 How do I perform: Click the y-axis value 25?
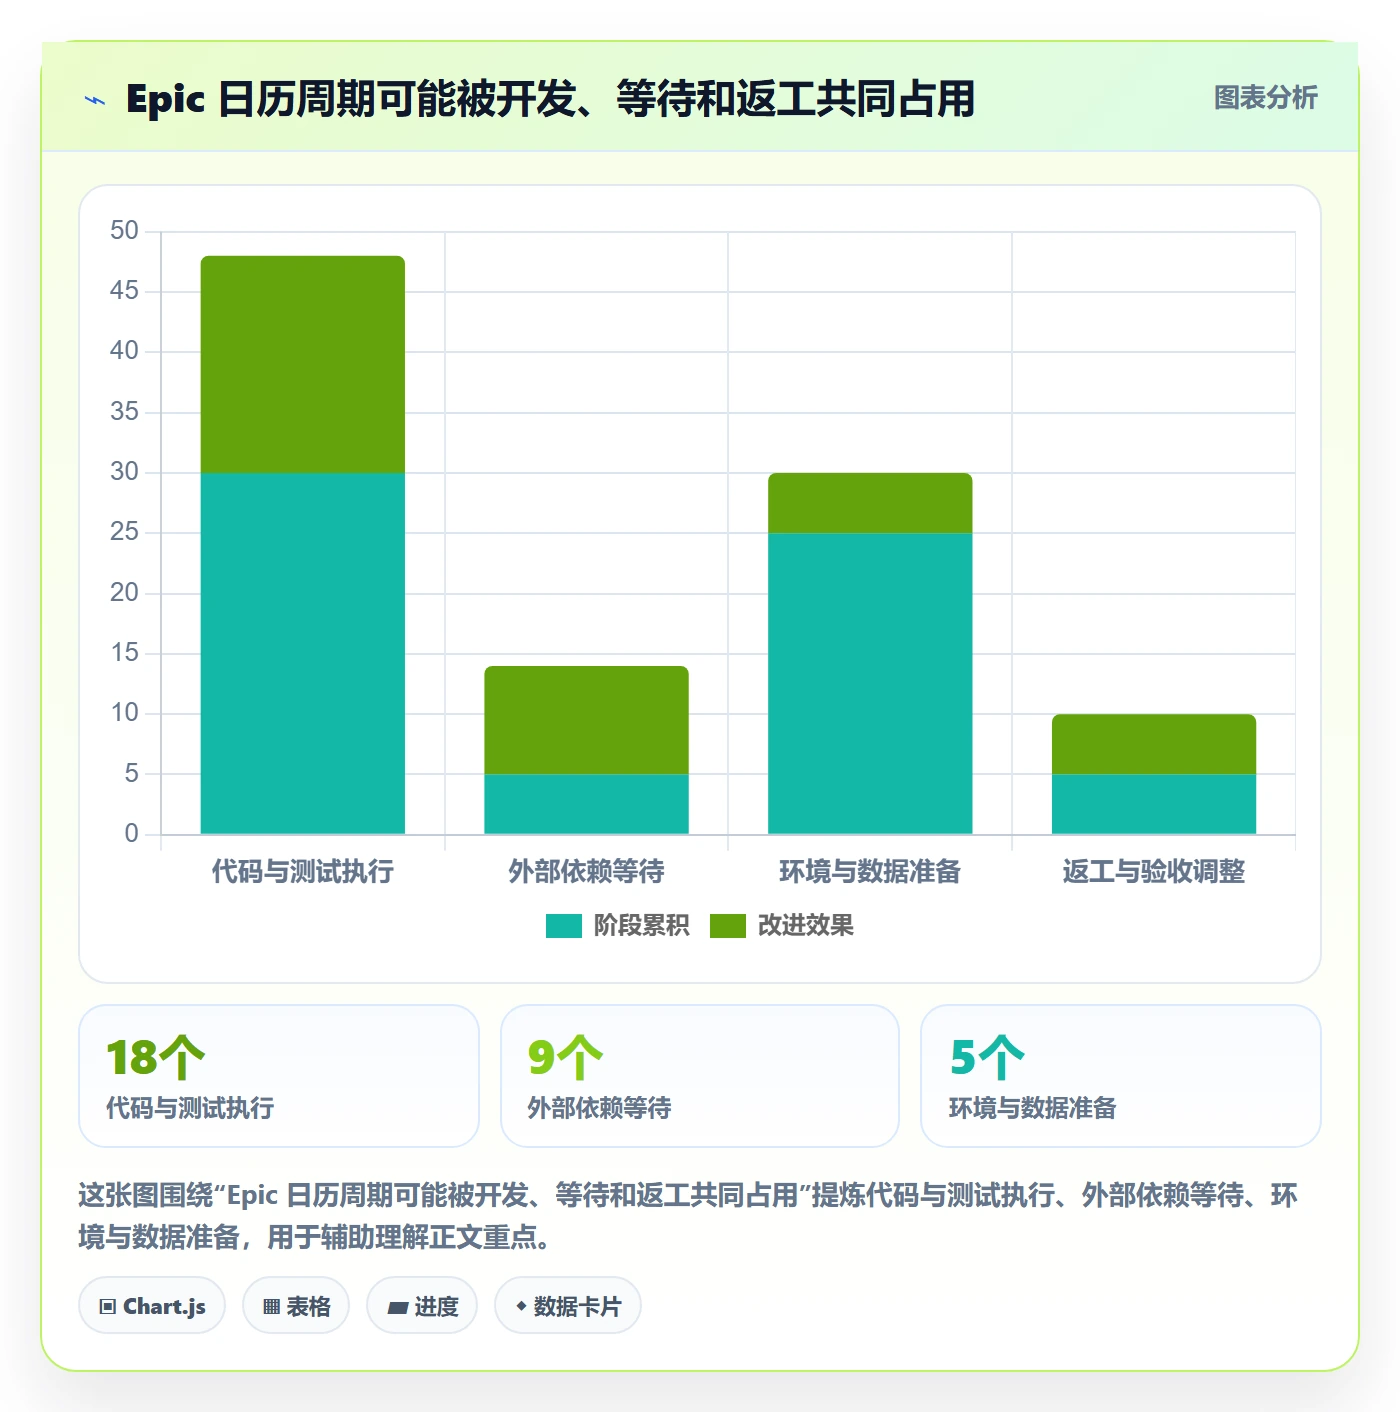(x=125, y=532)
